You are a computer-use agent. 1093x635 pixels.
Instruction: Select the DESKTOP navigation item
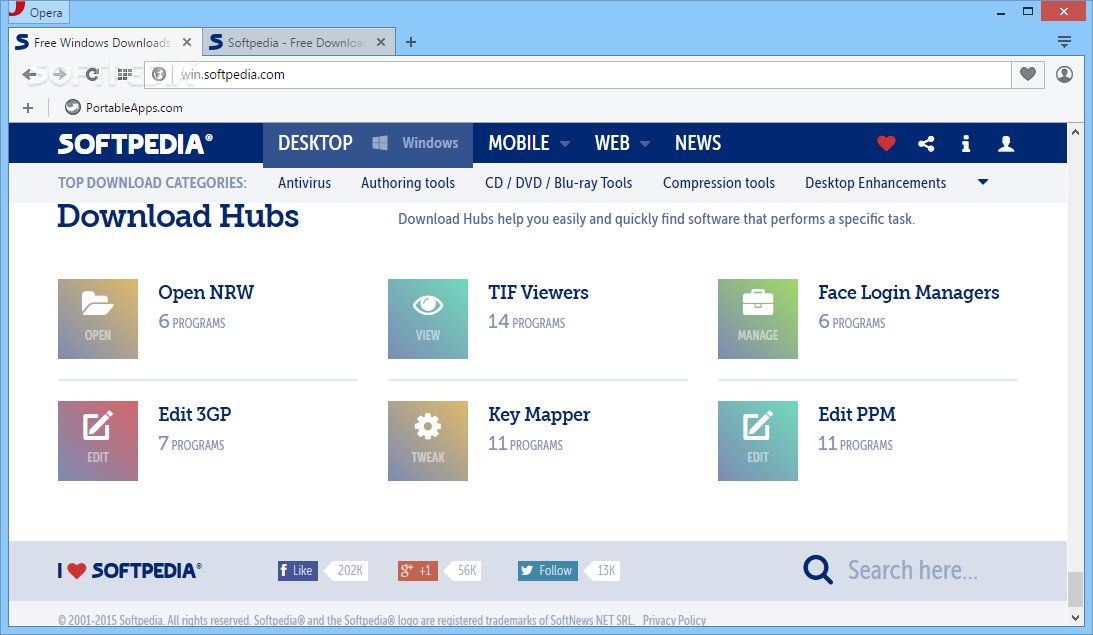click(315, 143)
